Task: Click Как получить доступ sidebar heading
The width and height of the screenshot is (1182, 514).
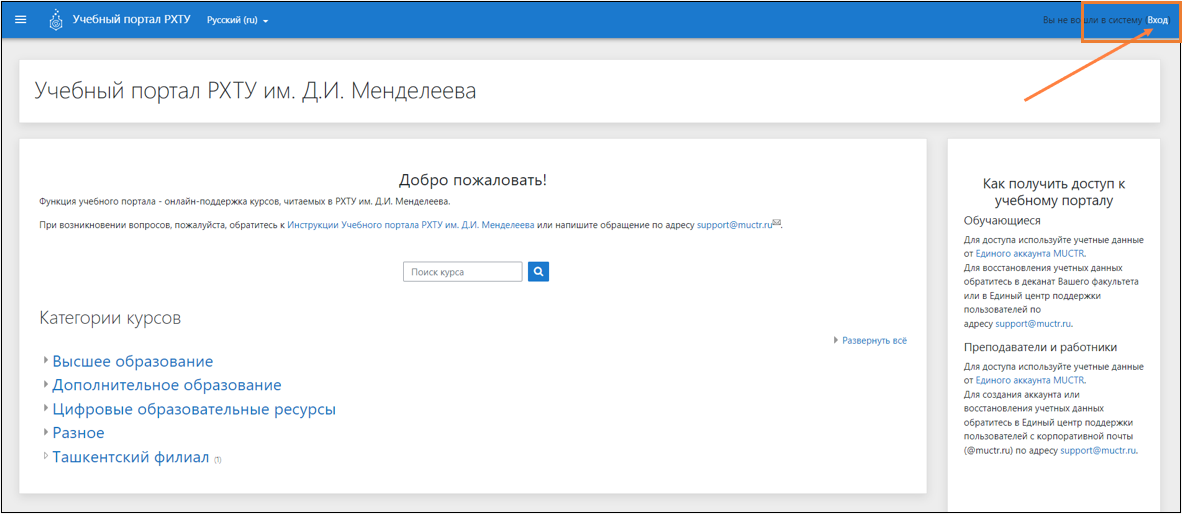Action: pyautogui.click(x=1054, y=192)
